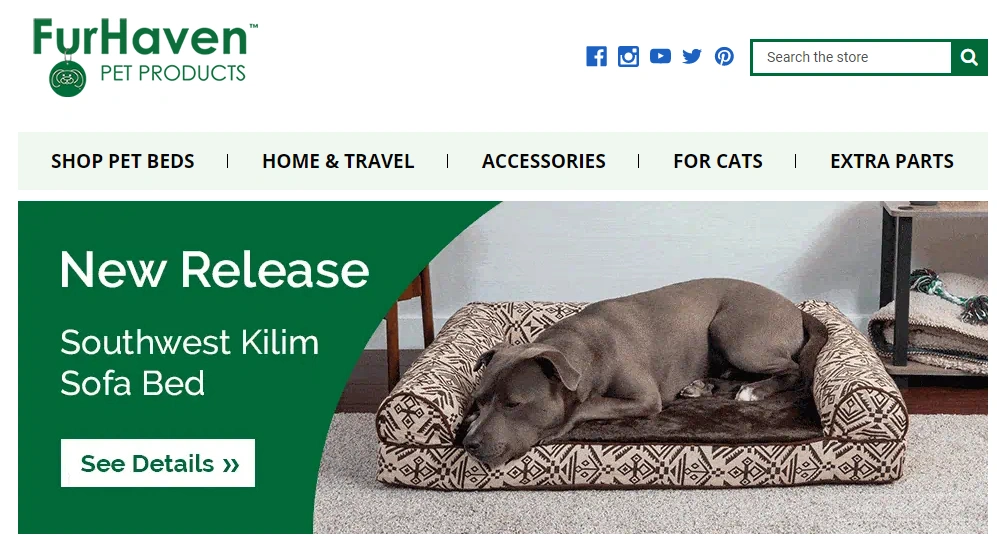
Task: Click the round green pet tag emblem
Action: tap(67, 78)
